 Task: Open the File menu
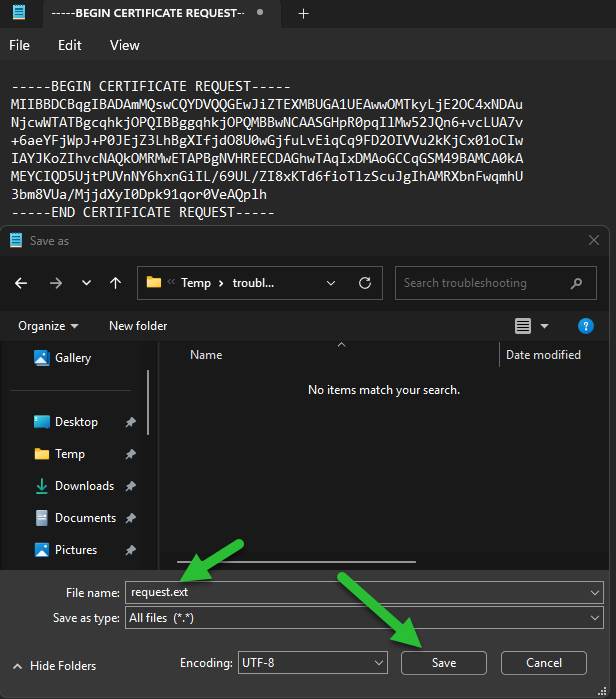(19, 45)
